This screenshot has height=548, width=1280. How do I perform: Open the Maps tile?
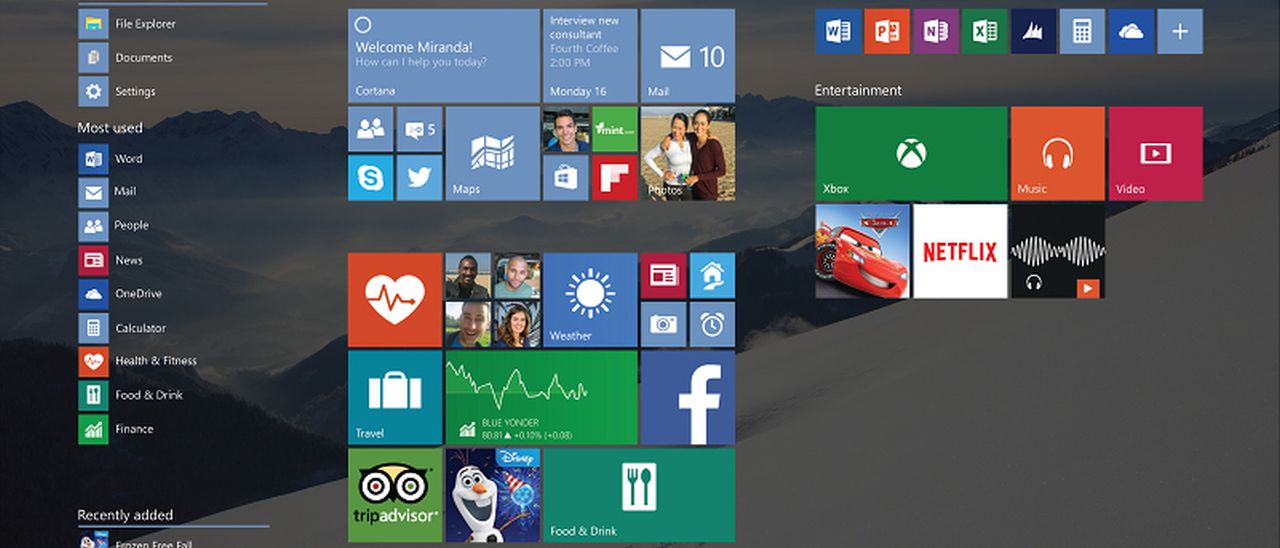tap(492, 153)
